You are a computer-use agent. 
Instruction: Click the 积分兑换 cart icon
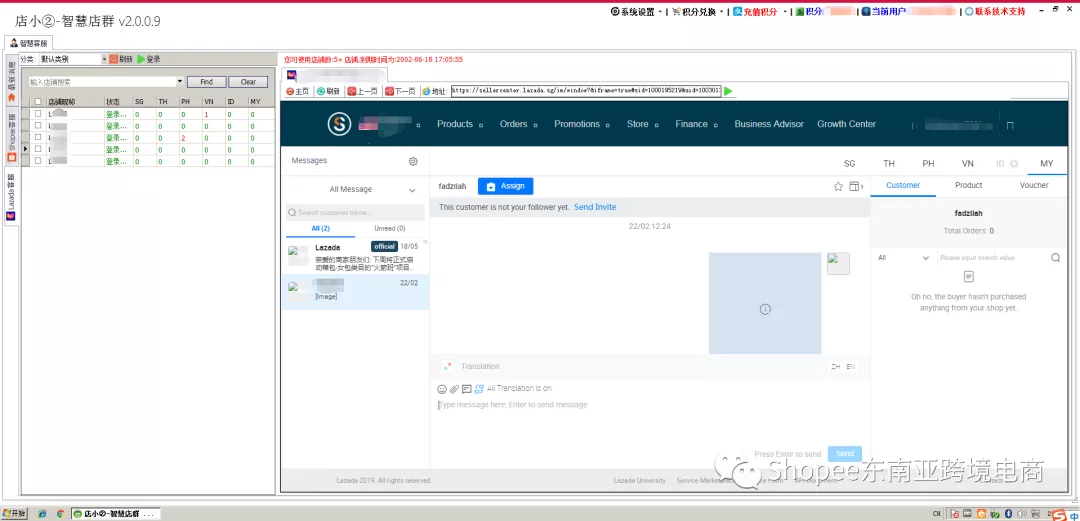pos(676,12)
